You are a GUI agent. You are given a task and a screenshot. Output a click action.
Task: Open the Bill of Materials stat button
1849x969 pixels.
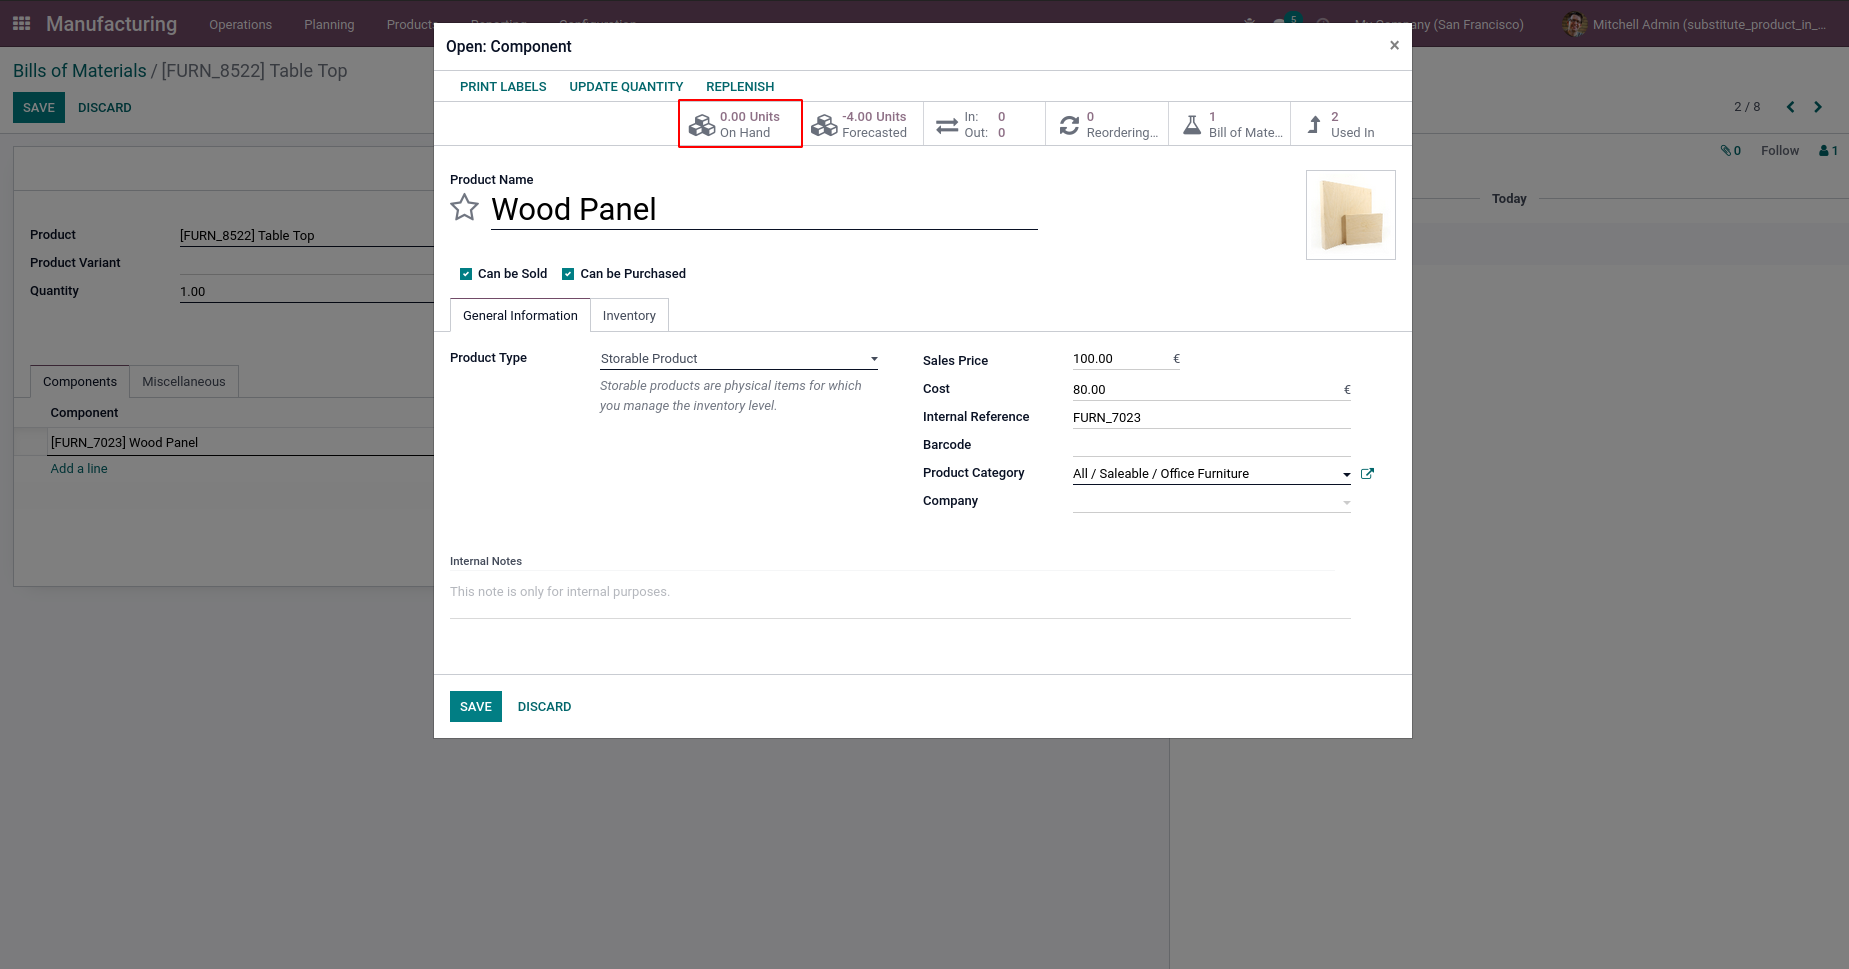pyautogui.click(x=1229, y=124)
